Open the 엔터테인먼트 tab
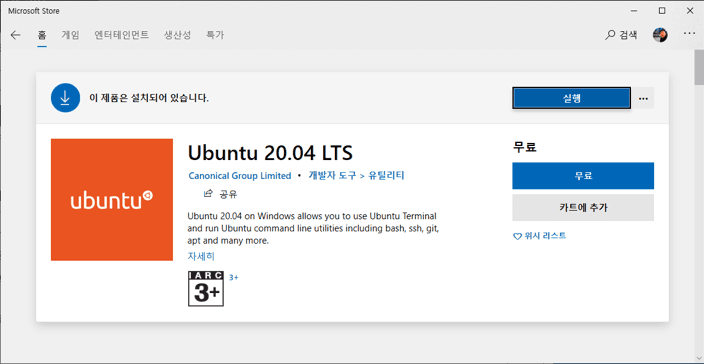Image resolution: width=704 pixels, height=364 pixels. point(122,35)
